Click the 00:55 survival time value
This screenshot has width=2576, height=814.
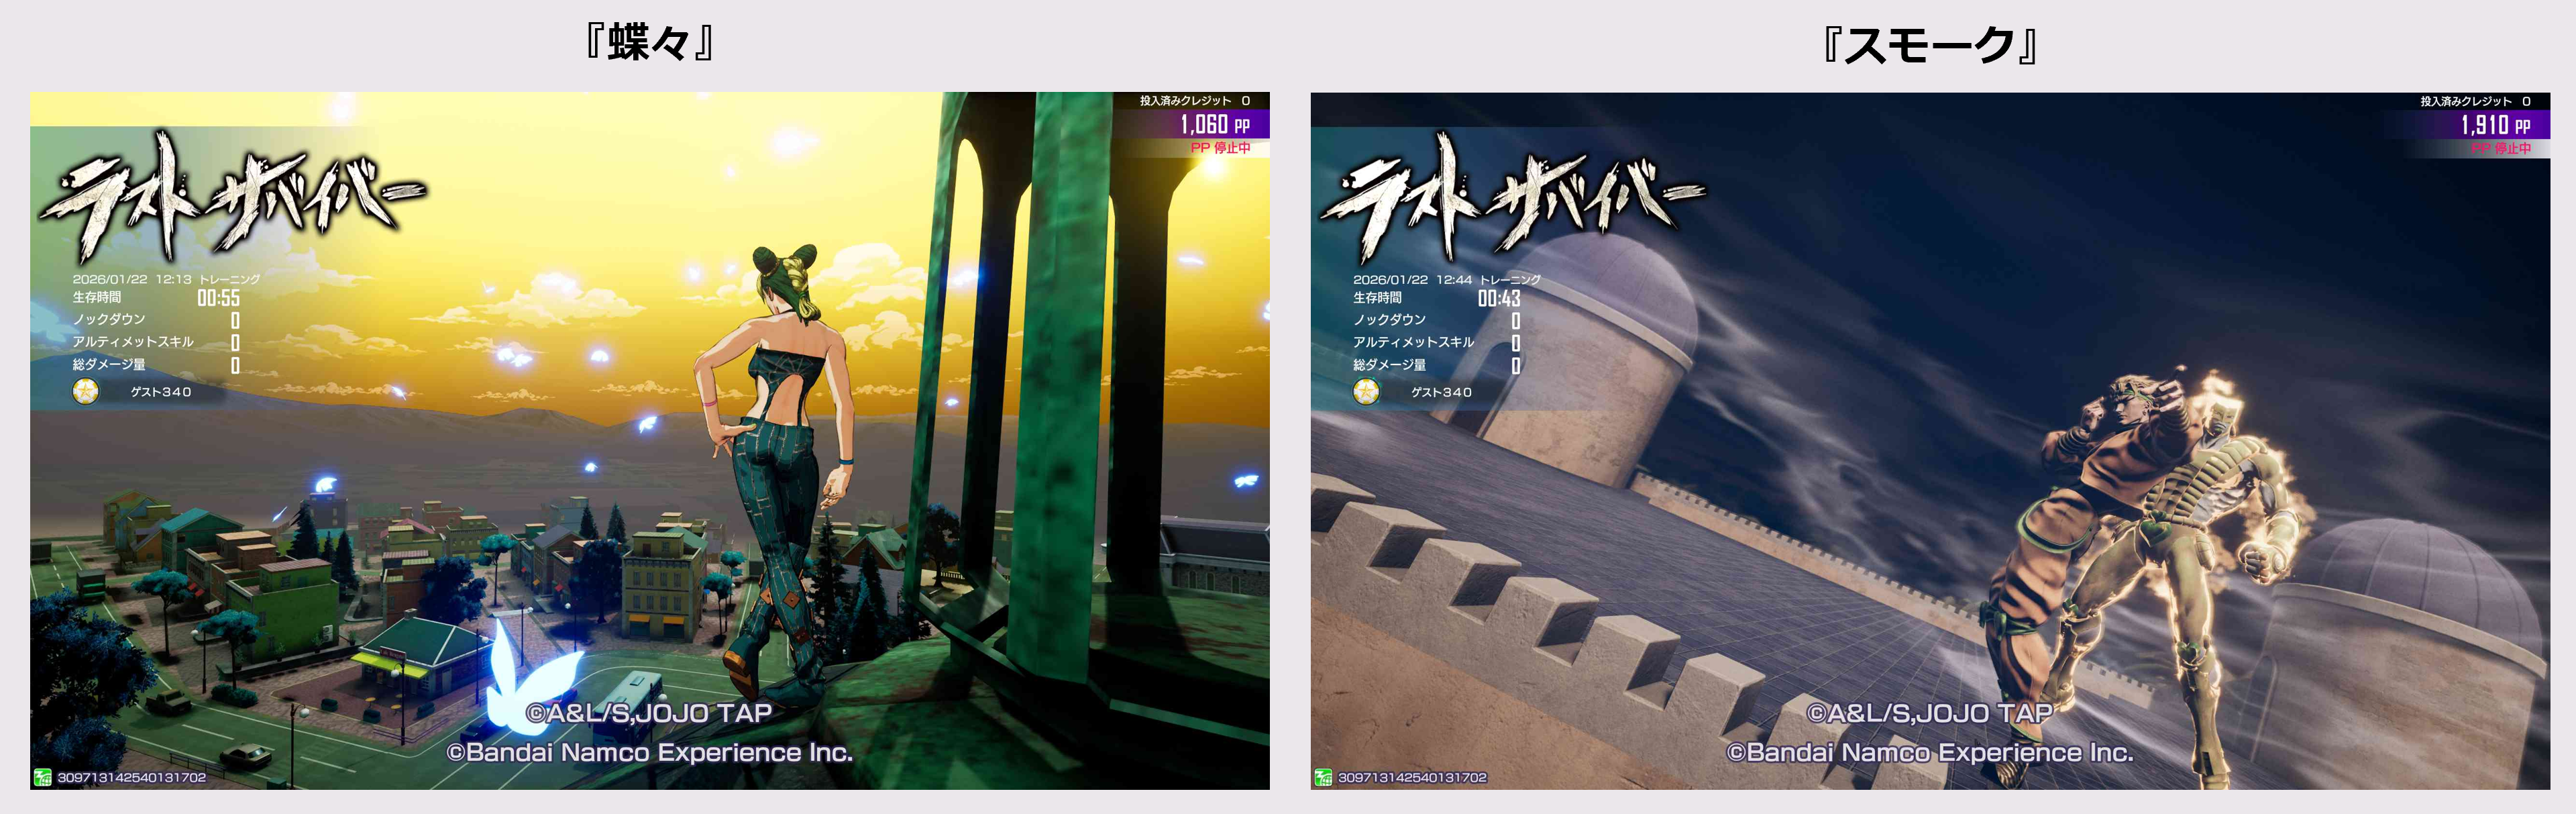[218, 298]
